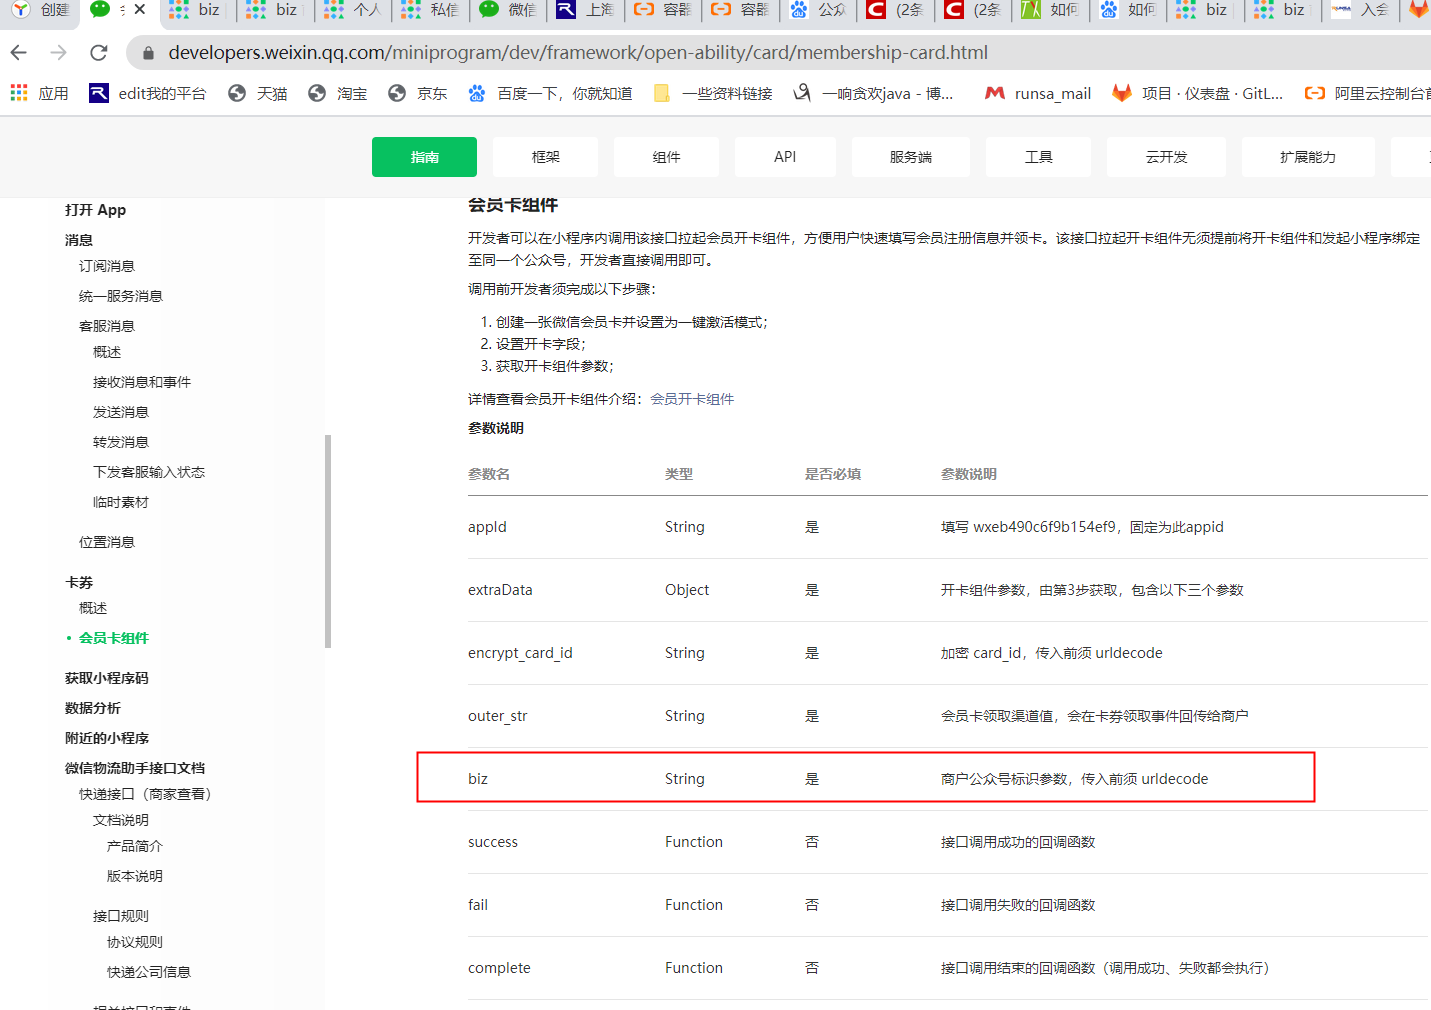Switch to the 私信 browser tab
The width and height of the screenshot is (1431, 1010).
pyautogui.click(x=430, y=10)
